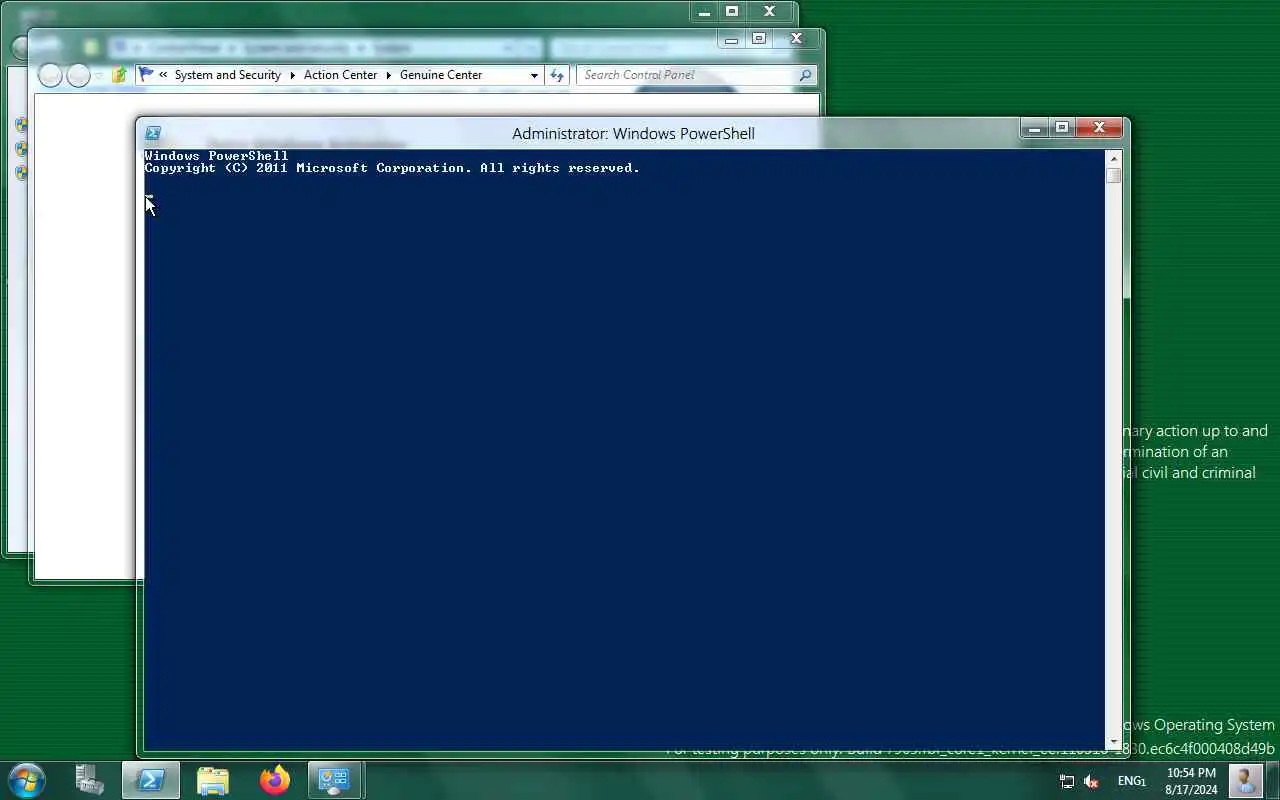1280x800 pixels.
Task: Open File Explorer from the taskbar
Action: [213, 780]
